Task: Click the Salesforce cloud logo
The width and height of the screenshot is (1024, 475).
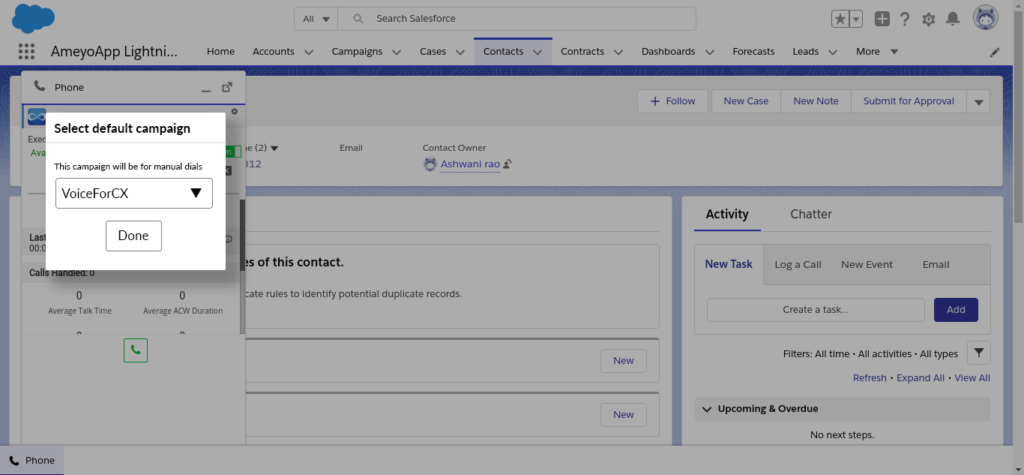Action: (x=33, y=18)
